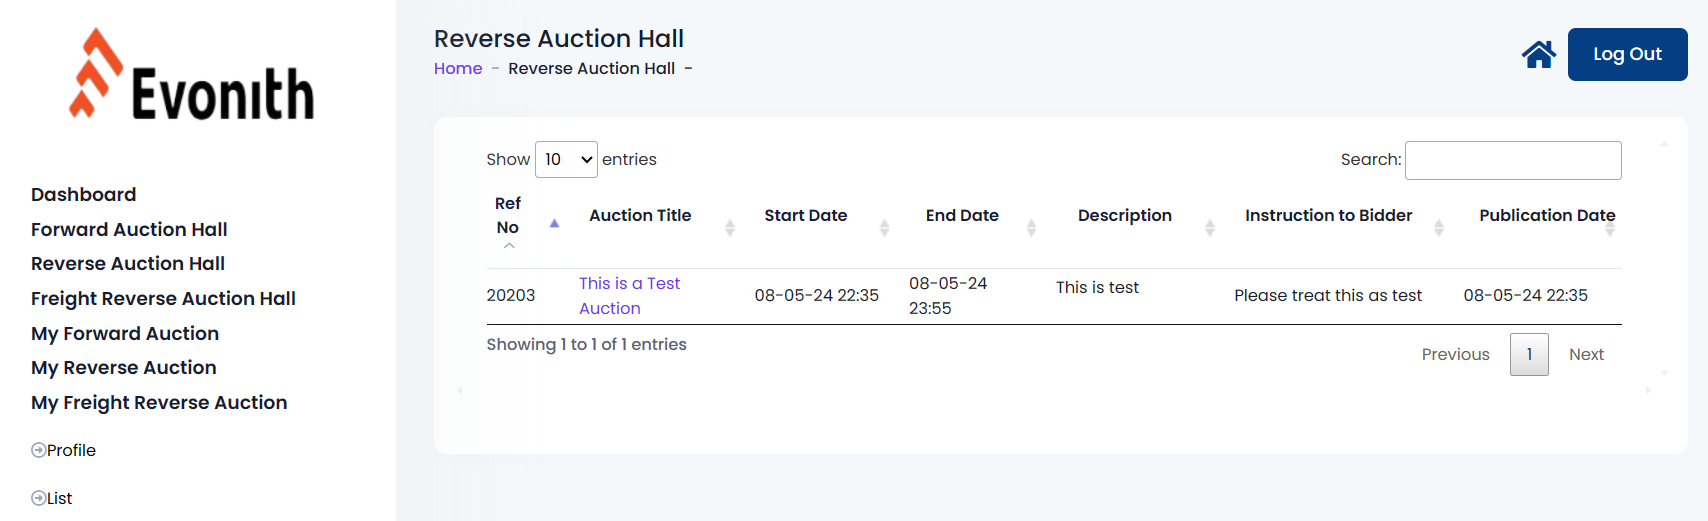Sort table by Start Date arrows

click(884, 228)
